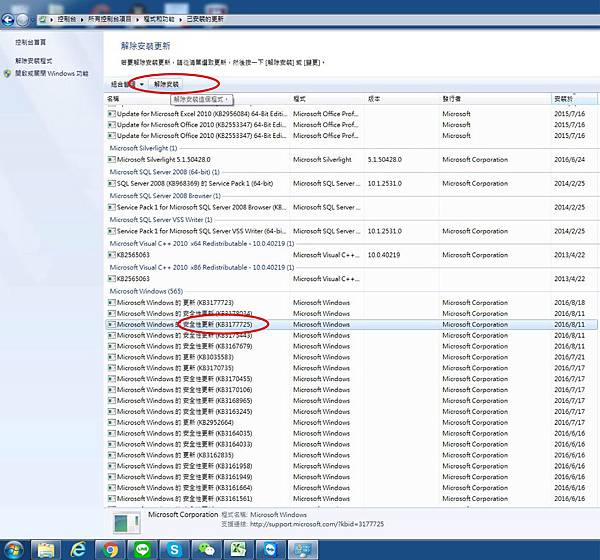Open the support.microsoft.com kbid=3177725 link
The height and width of the screenshot is (560, 600).
click(317, 524)
